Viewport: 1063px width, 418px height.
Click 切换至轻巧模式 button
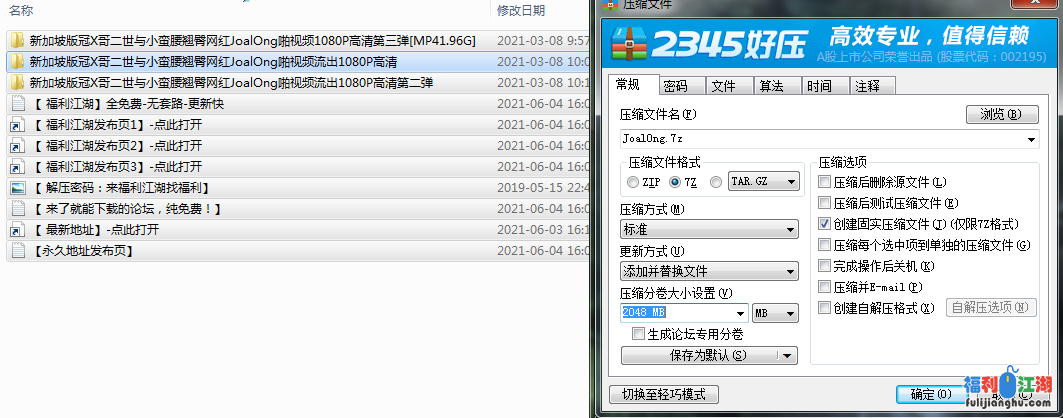(x=664, y=394)
